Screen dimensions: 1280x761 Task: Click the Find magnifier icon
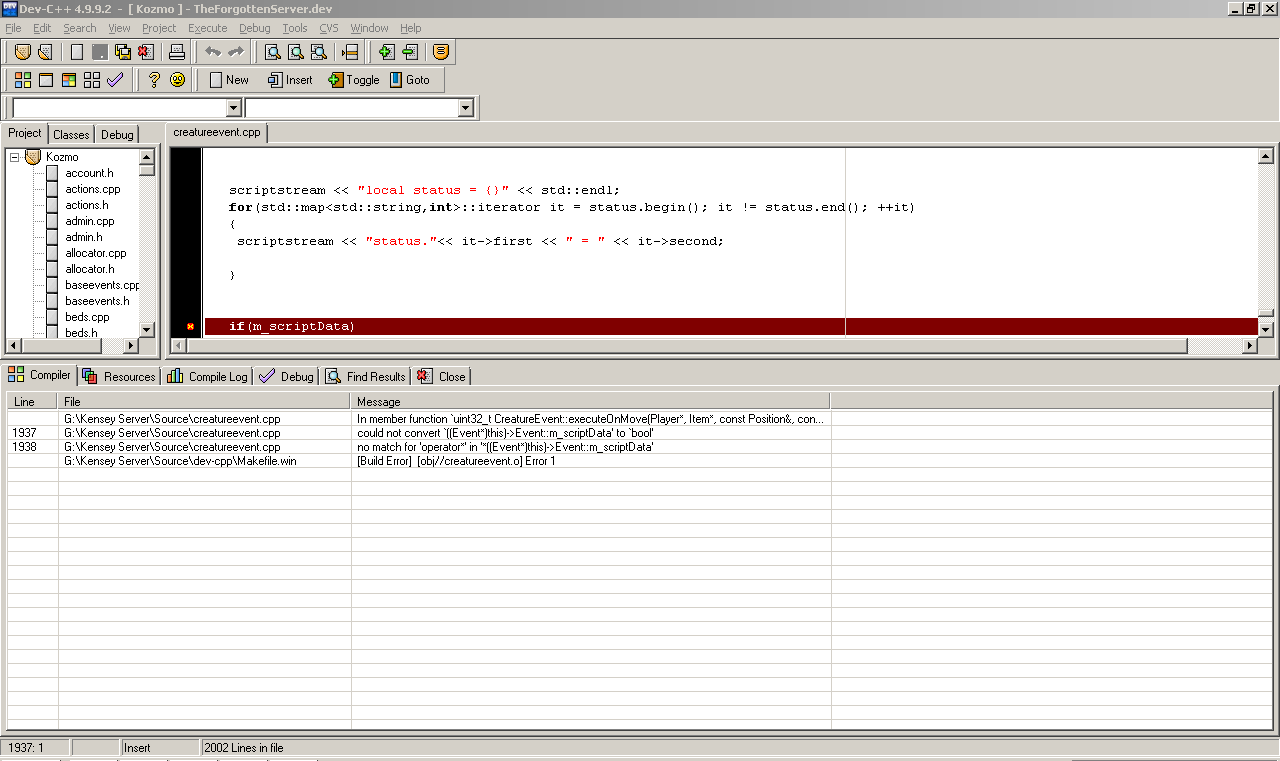273,52
